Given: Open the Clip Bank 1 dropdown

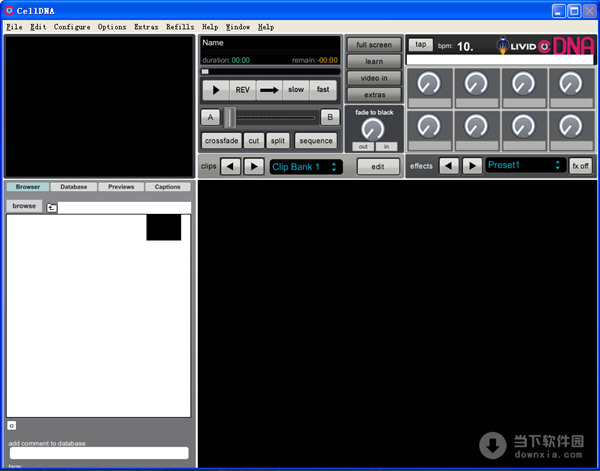Looking at the screenshot, I should click(x=306, y=166).
